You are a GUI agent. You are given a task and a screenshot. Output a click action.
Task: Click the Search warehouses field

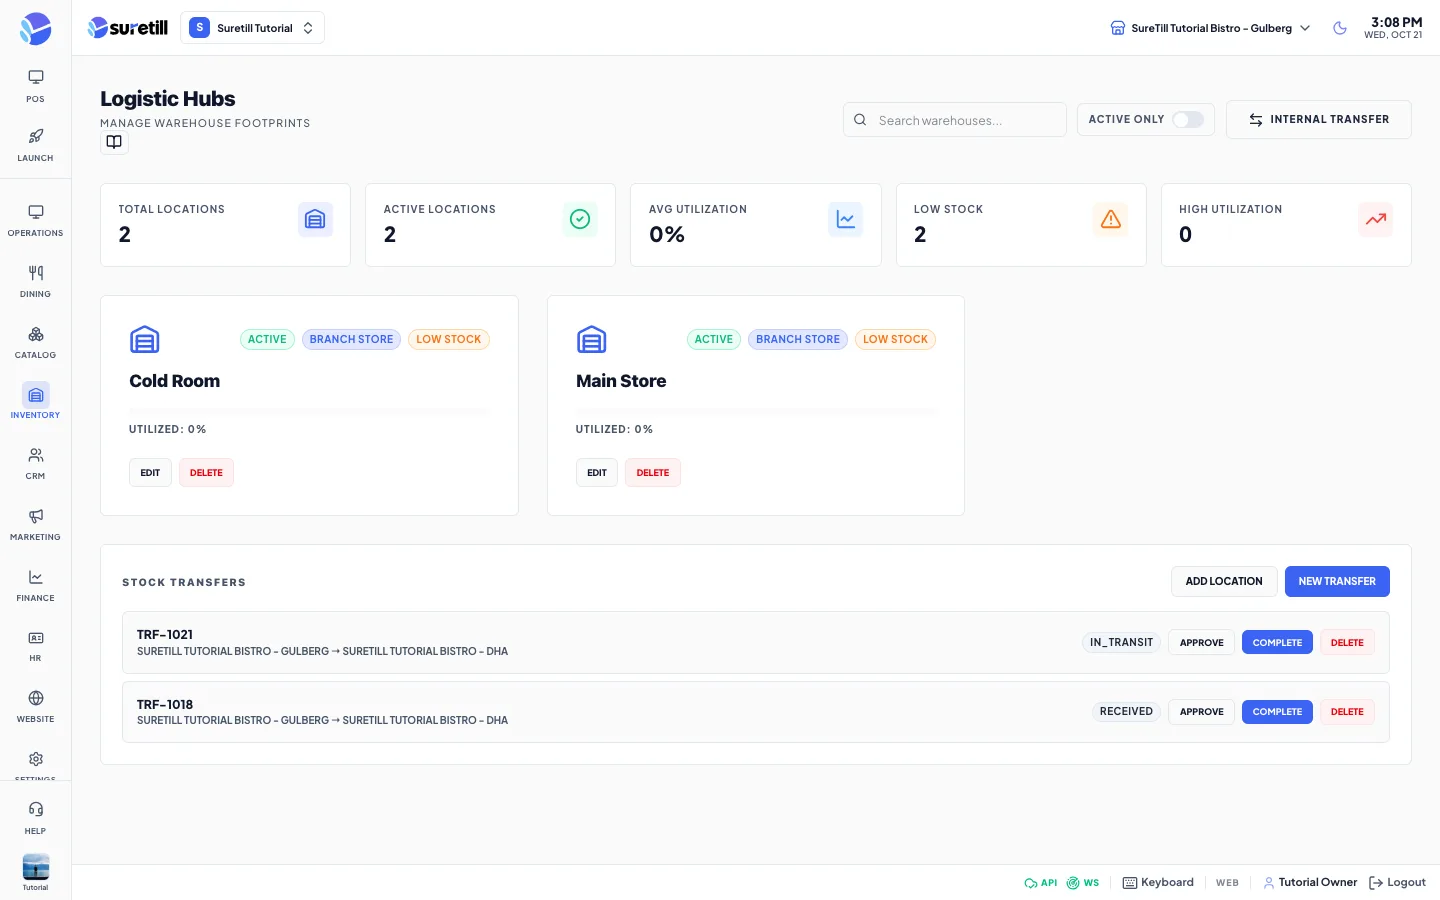pos(955,120)
